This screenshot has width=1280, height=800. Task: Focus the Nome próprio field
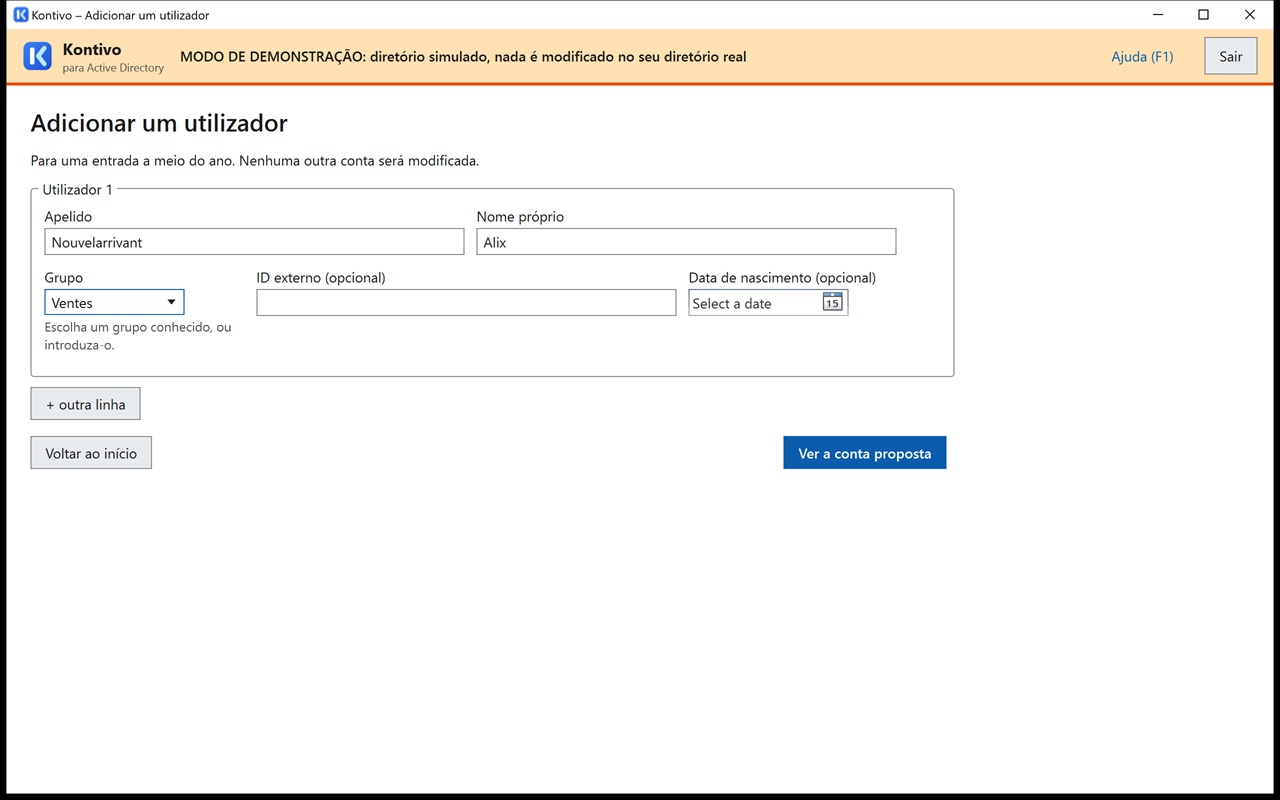(686, 242)
